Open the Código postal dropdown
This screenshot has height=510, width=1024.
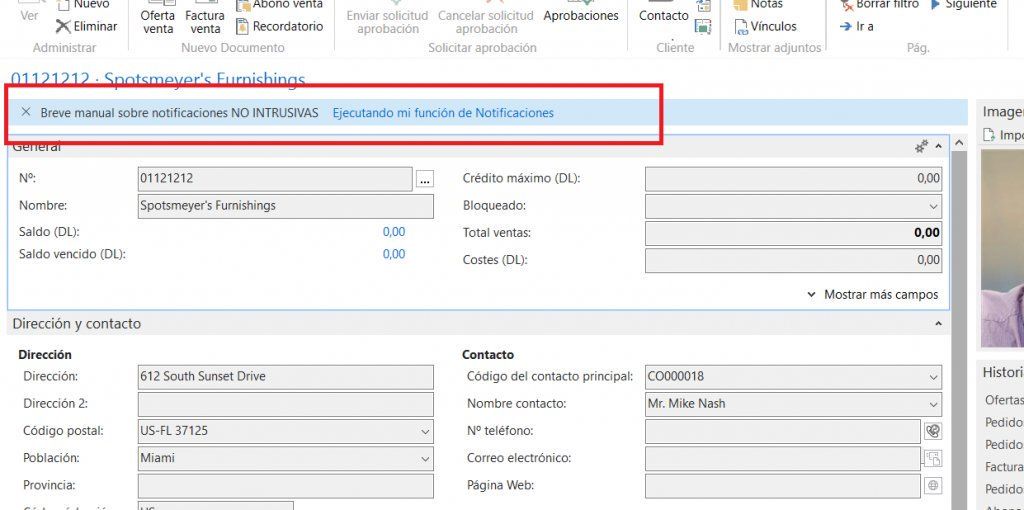425,431
